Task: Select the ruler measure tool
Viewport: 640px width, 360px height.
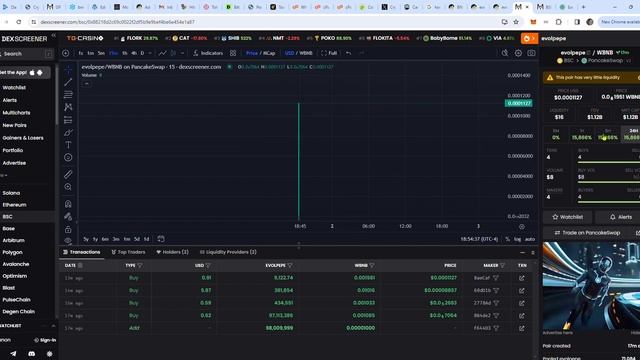Action: click(x=68, y=174)
